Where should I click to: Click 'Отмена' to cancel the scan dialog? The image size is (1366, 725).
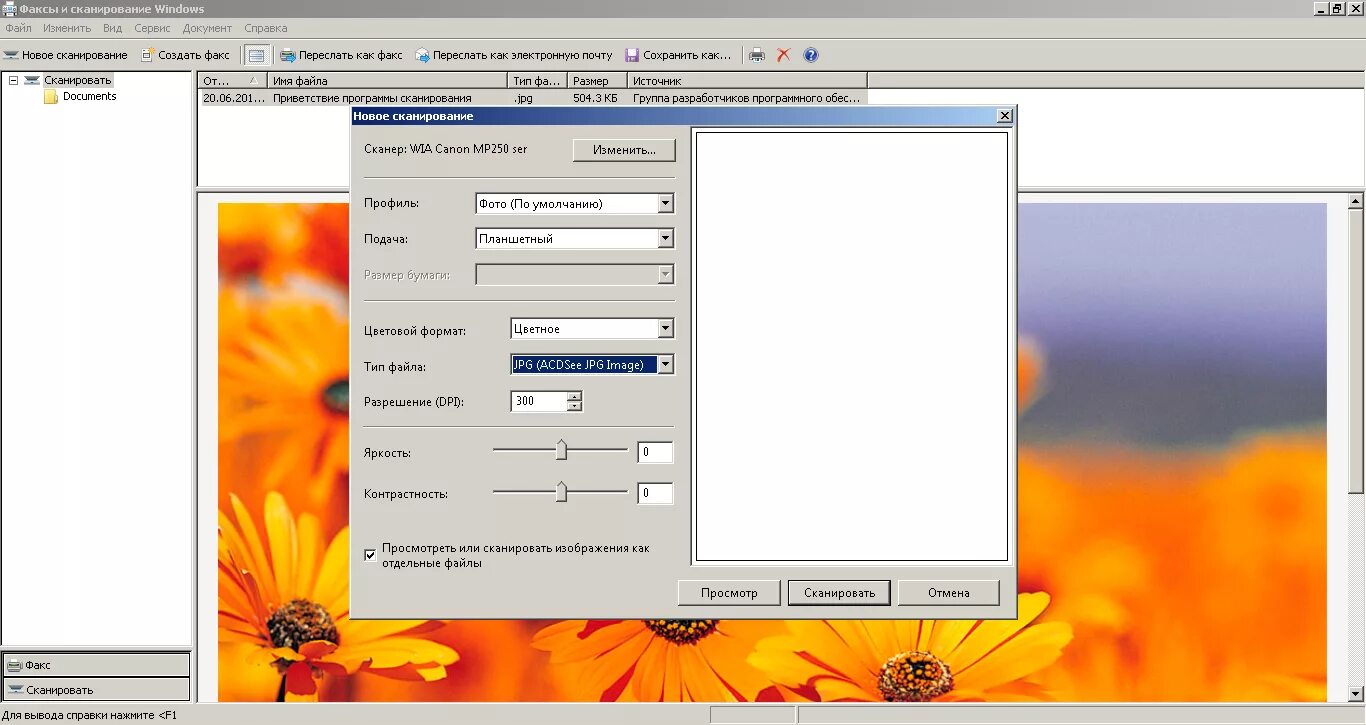(948, 593)
